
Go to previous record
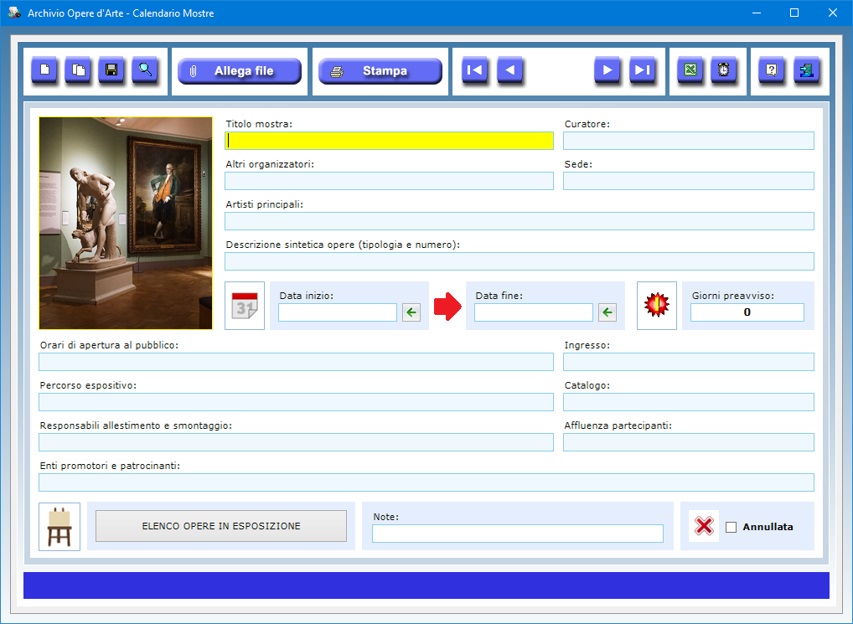click(x=510, y=70)
